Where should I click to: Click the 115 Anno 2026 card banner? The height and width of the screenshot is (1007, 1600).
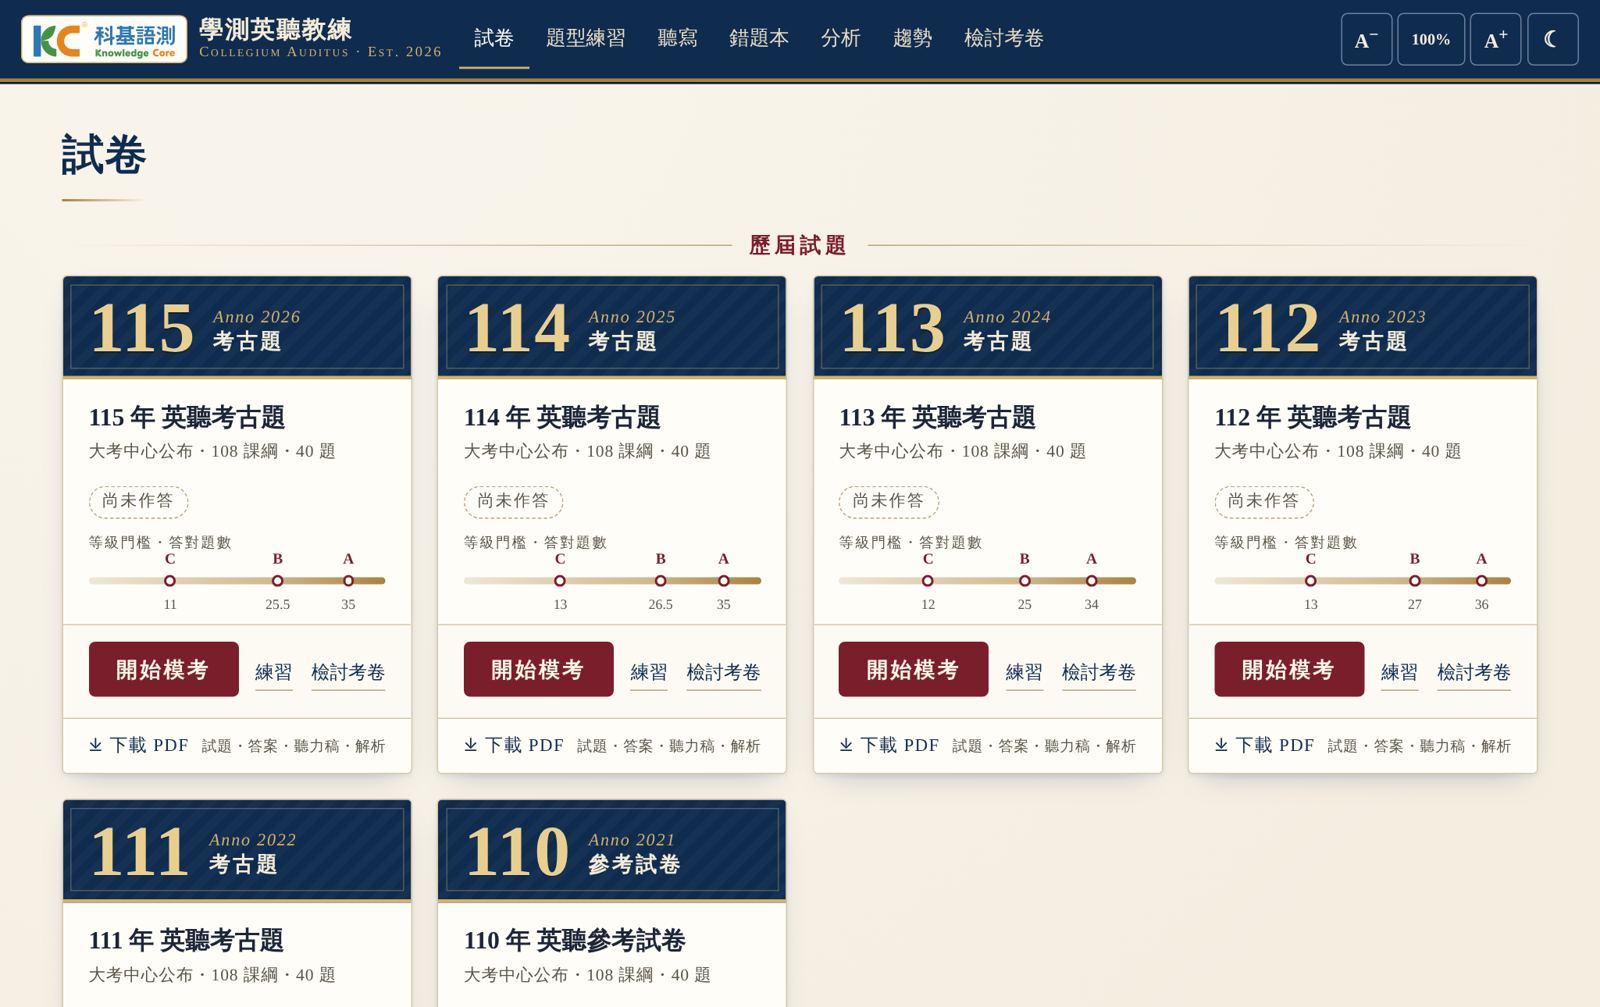tap(237, 327)
